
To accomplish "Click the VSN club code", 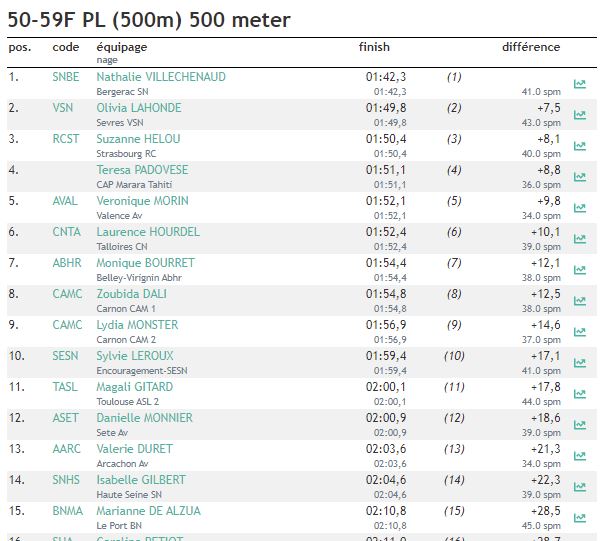I will 63,108.
